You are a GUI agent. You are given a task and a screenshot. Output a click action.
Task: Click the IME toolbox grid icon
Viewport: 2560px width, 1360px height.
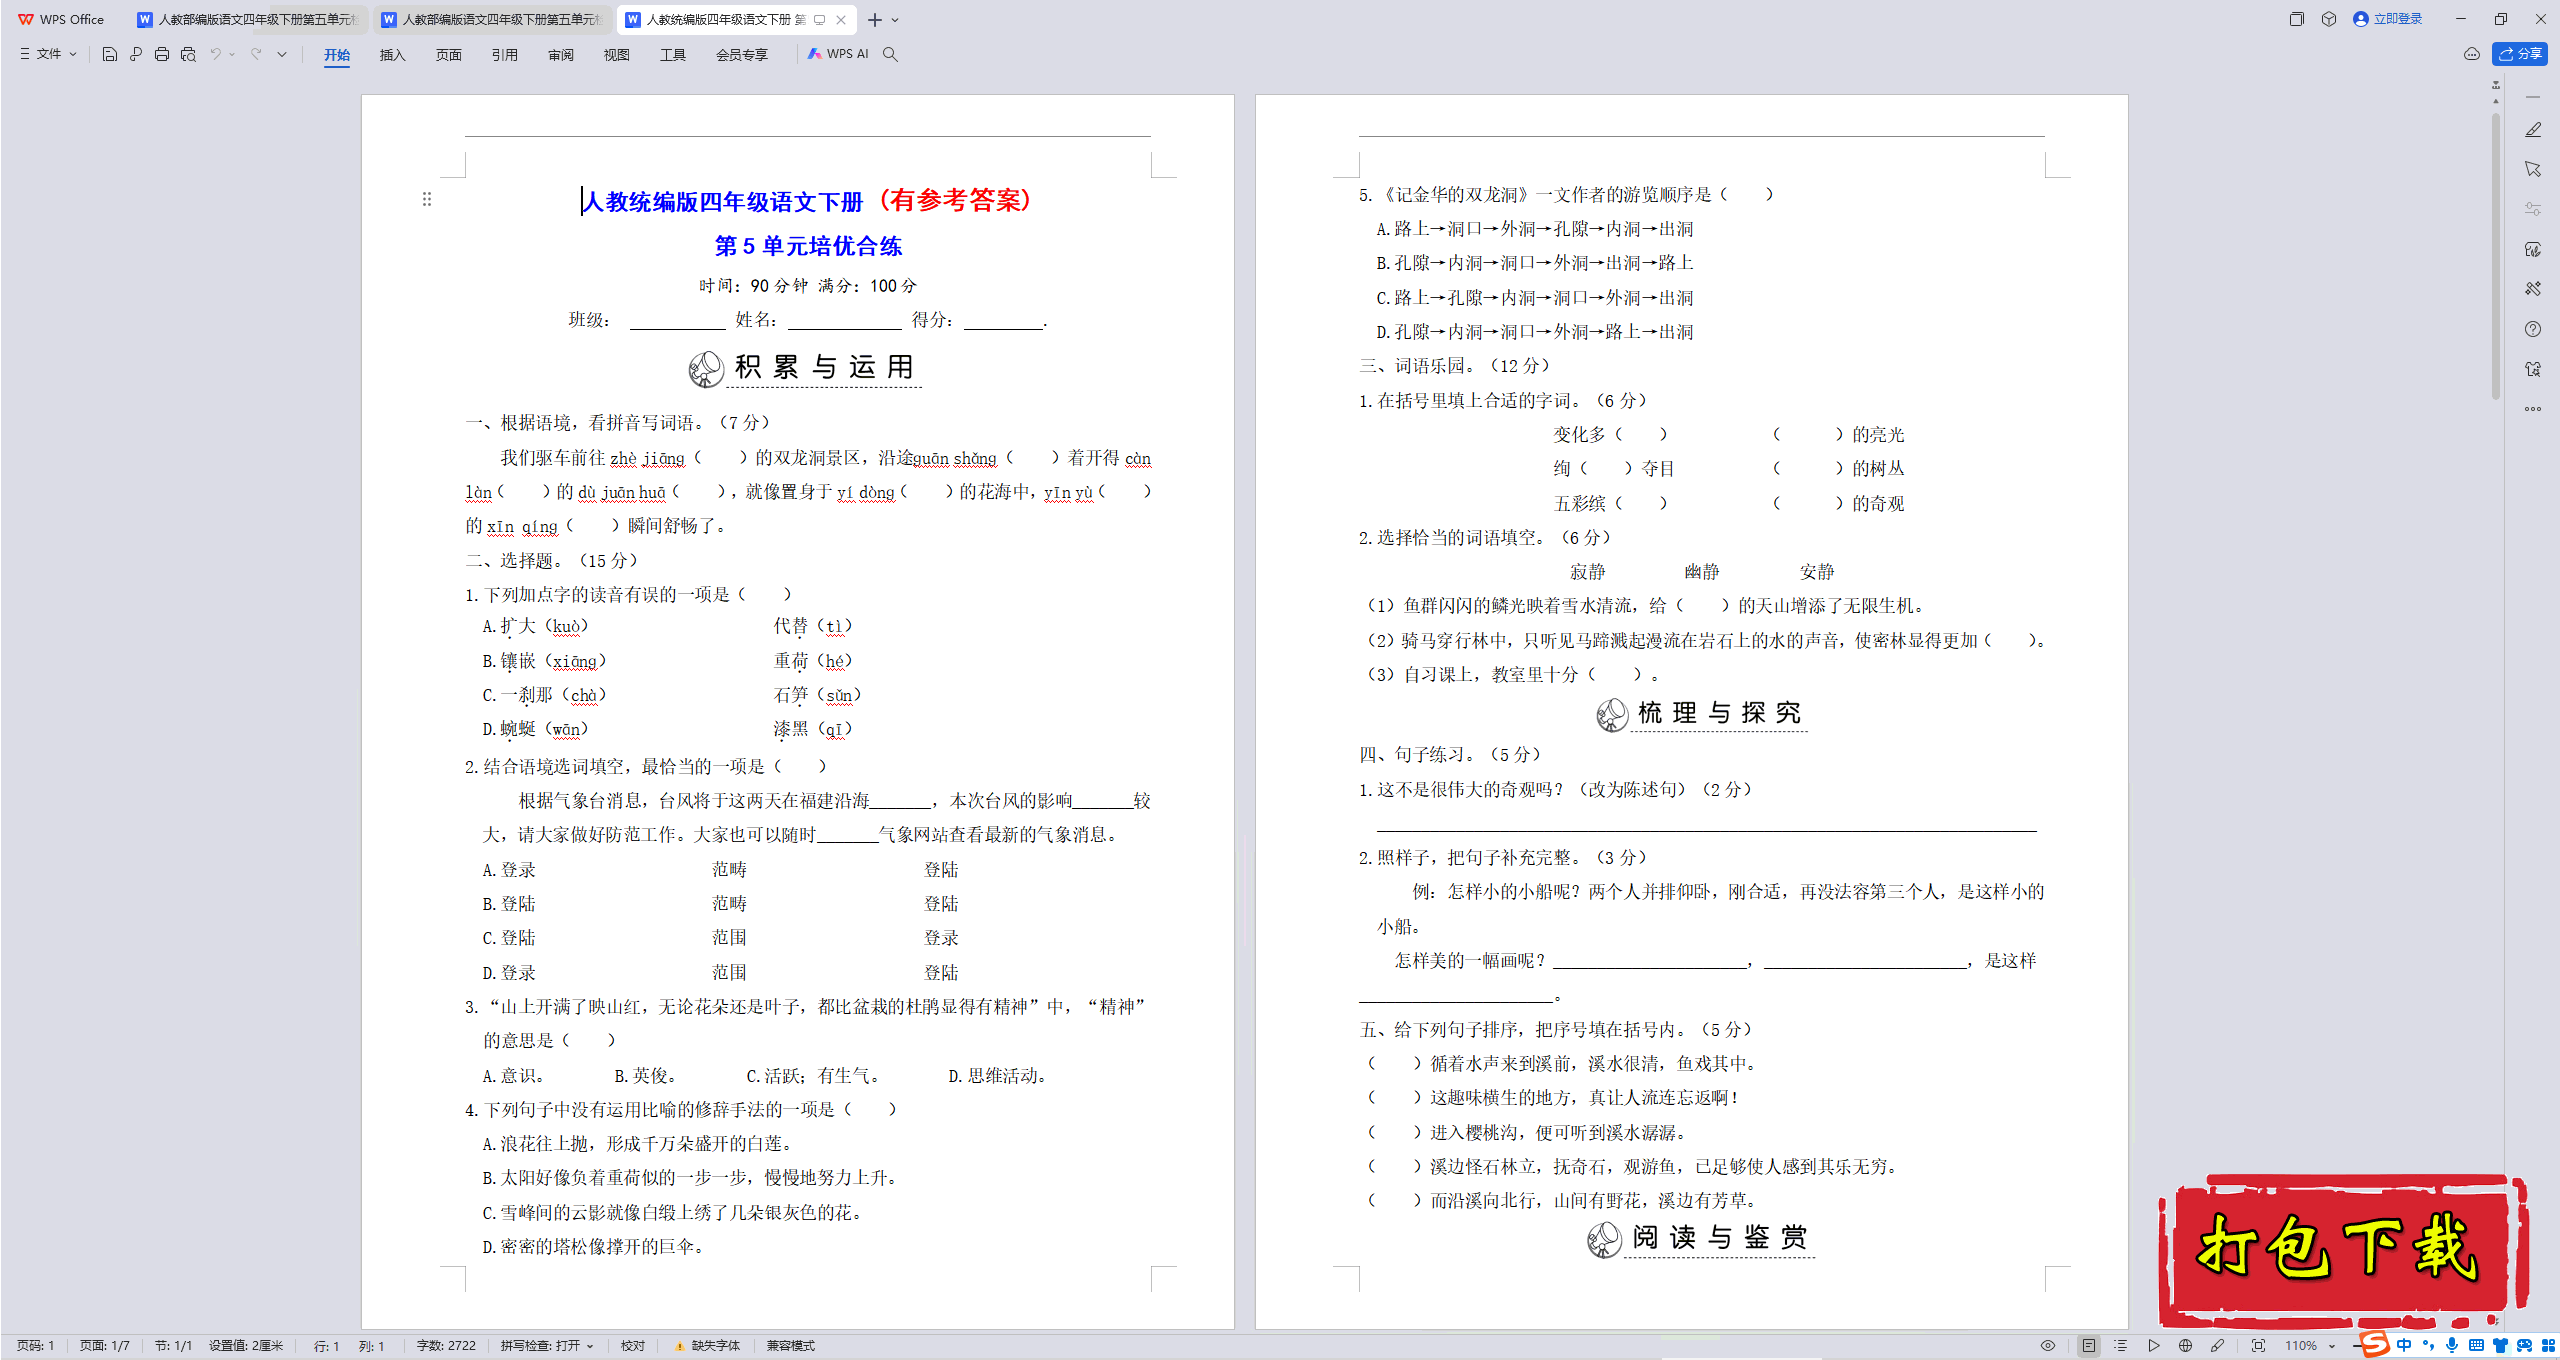pyautogui.click(x=2548, y=1345)
